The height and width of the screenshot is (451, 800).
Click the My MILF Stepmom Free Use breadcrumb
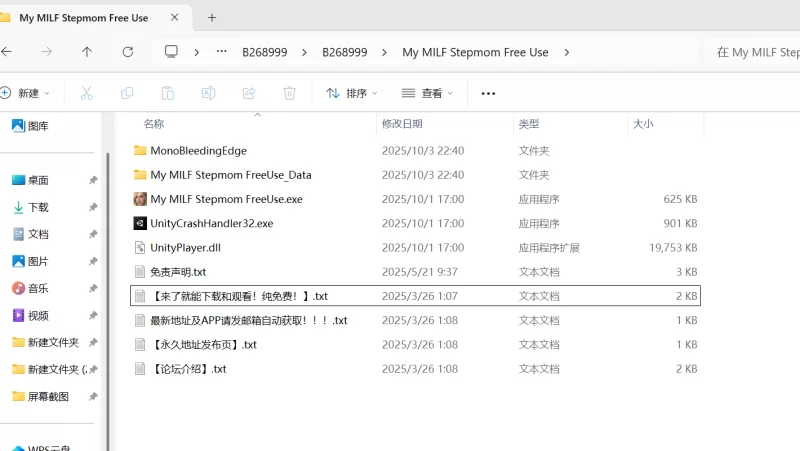click(x=475, y=52)
